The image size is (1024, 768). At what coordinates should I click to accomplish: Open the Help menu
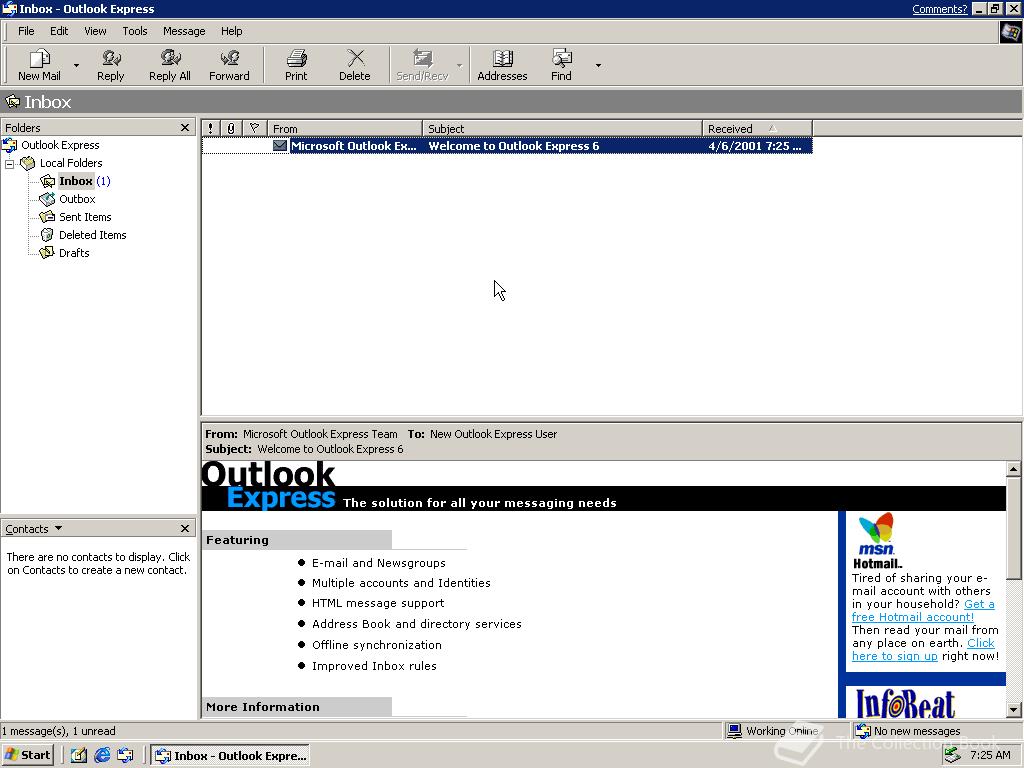[x=231, y=31]
